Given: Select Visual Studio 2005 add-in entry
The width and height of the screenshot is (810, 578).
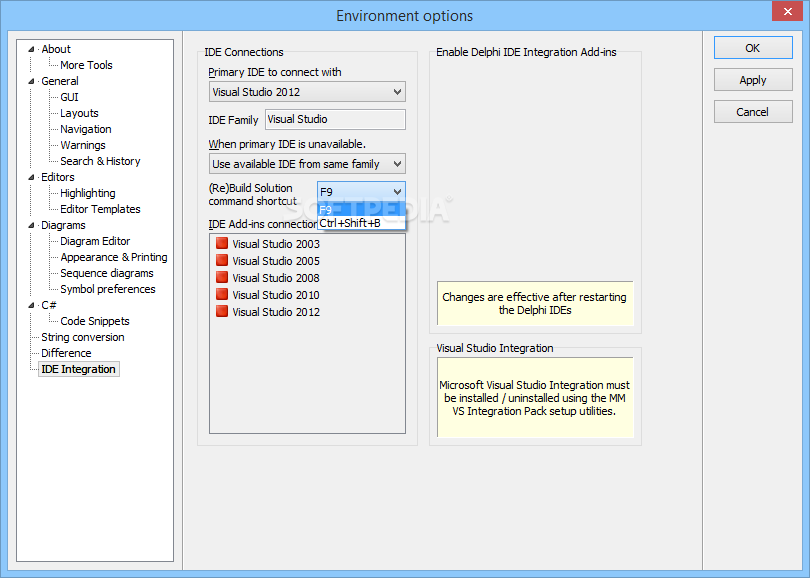Looking at the screenshot, I should 276,261.
